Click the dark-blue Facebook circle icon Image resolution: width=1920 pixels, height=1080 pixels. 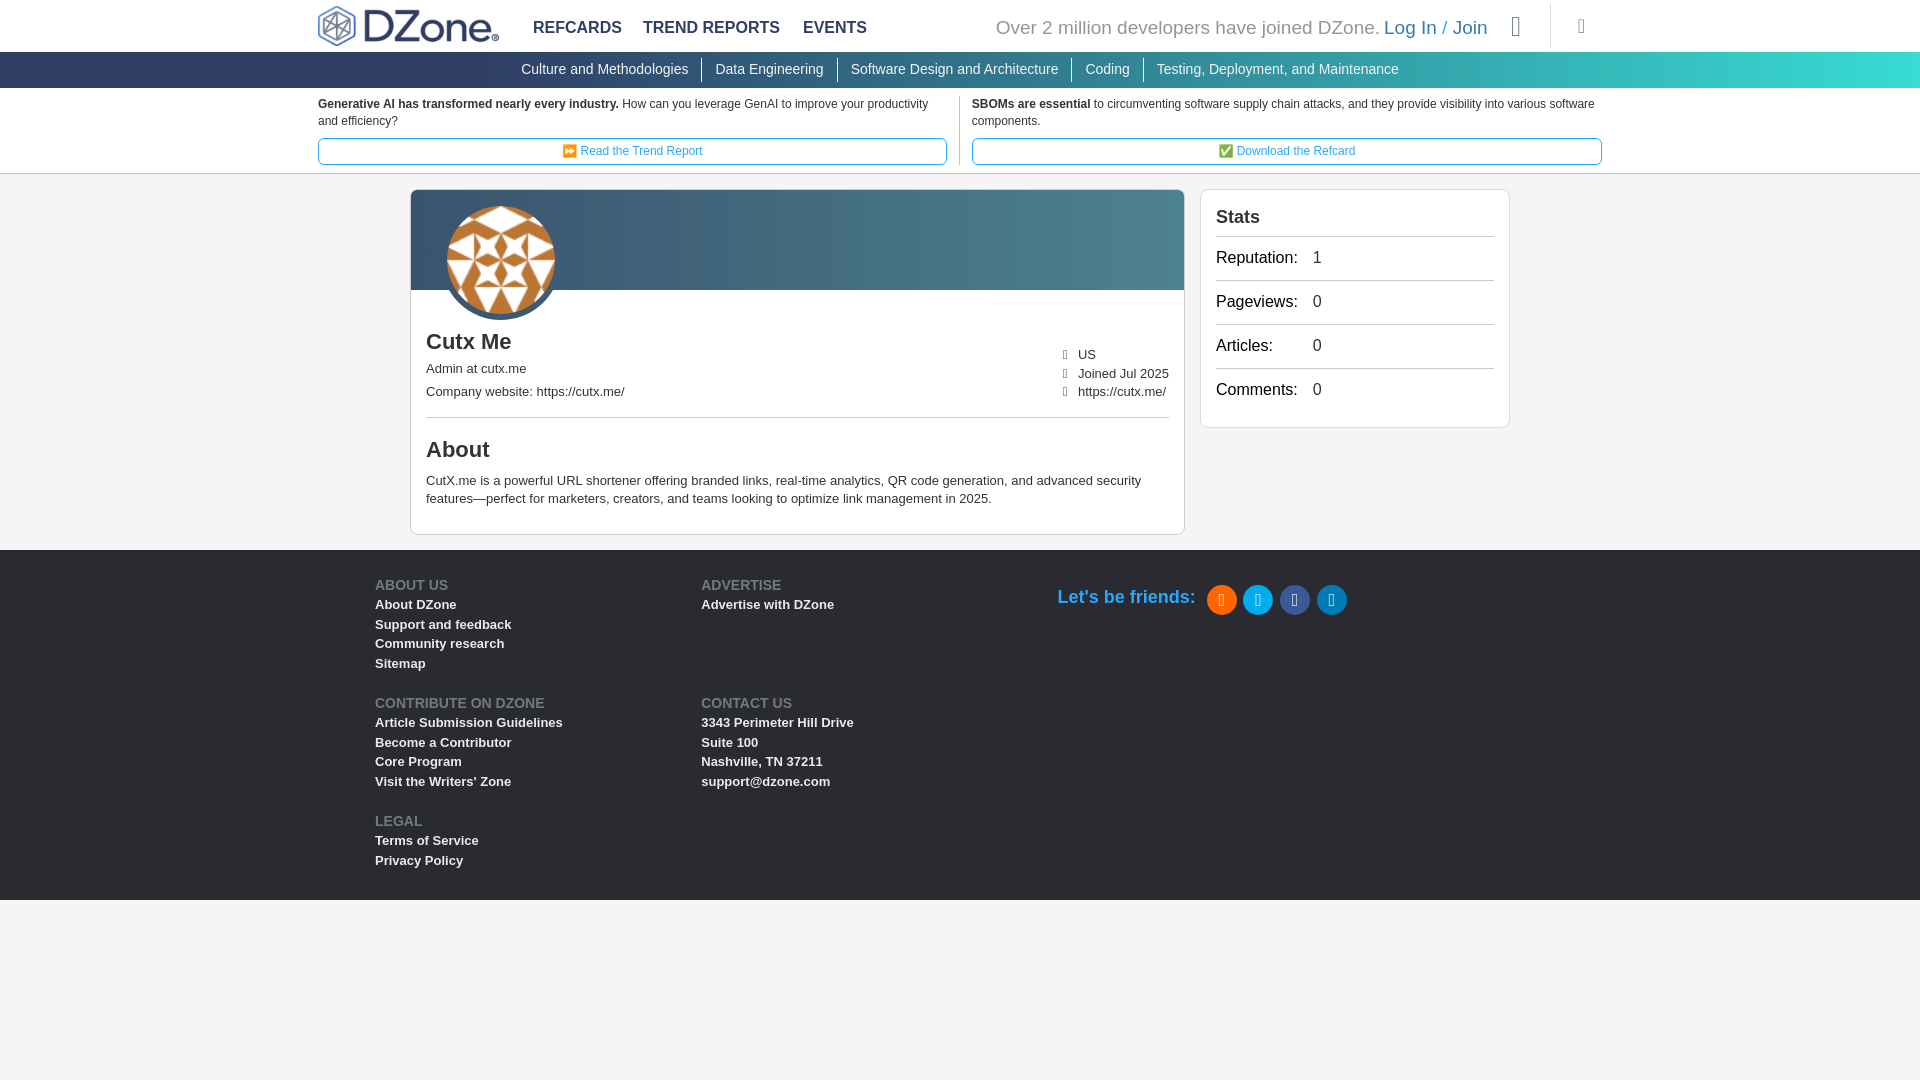point(1295,600)
